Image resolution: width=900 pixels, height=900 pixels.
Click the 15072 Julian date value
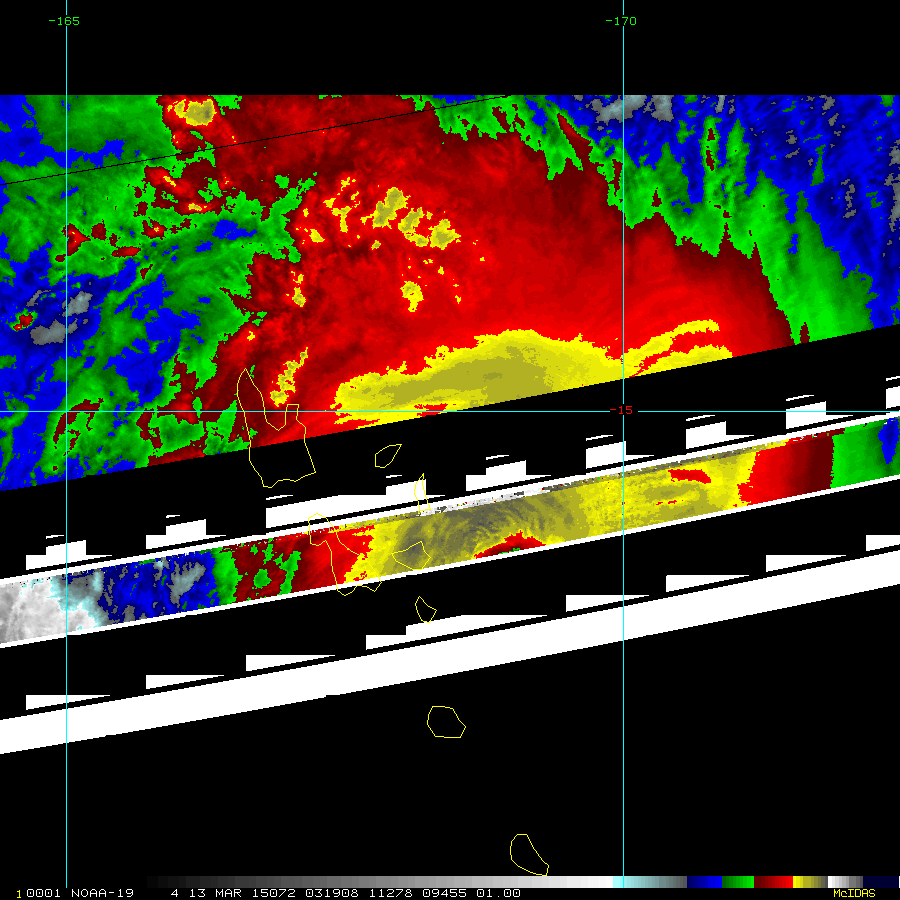click(x=273, y=893)
